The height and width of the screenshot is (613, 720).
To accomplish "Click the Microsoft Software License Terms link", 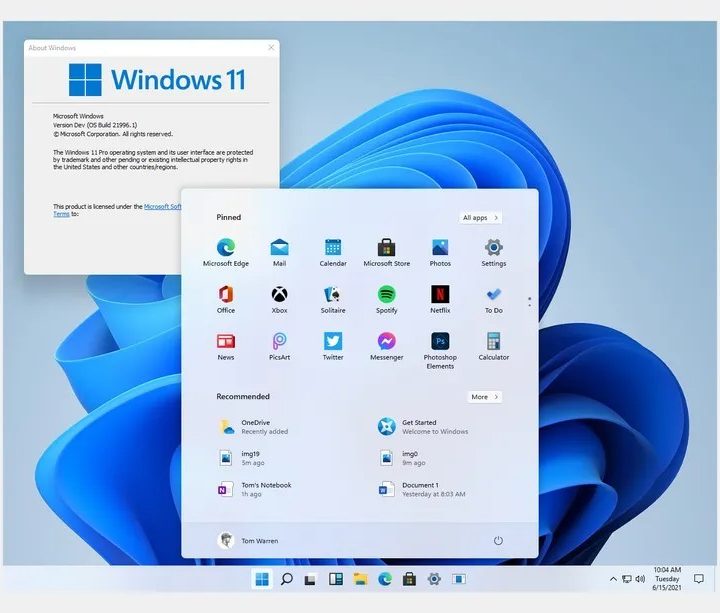I will (x=163, y=207).
